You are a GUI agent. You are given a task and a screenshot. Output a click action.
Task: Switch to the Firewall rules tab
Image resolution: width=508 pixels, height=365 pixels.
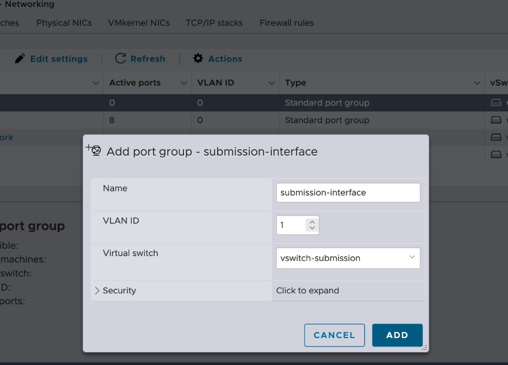pos(287,23)
